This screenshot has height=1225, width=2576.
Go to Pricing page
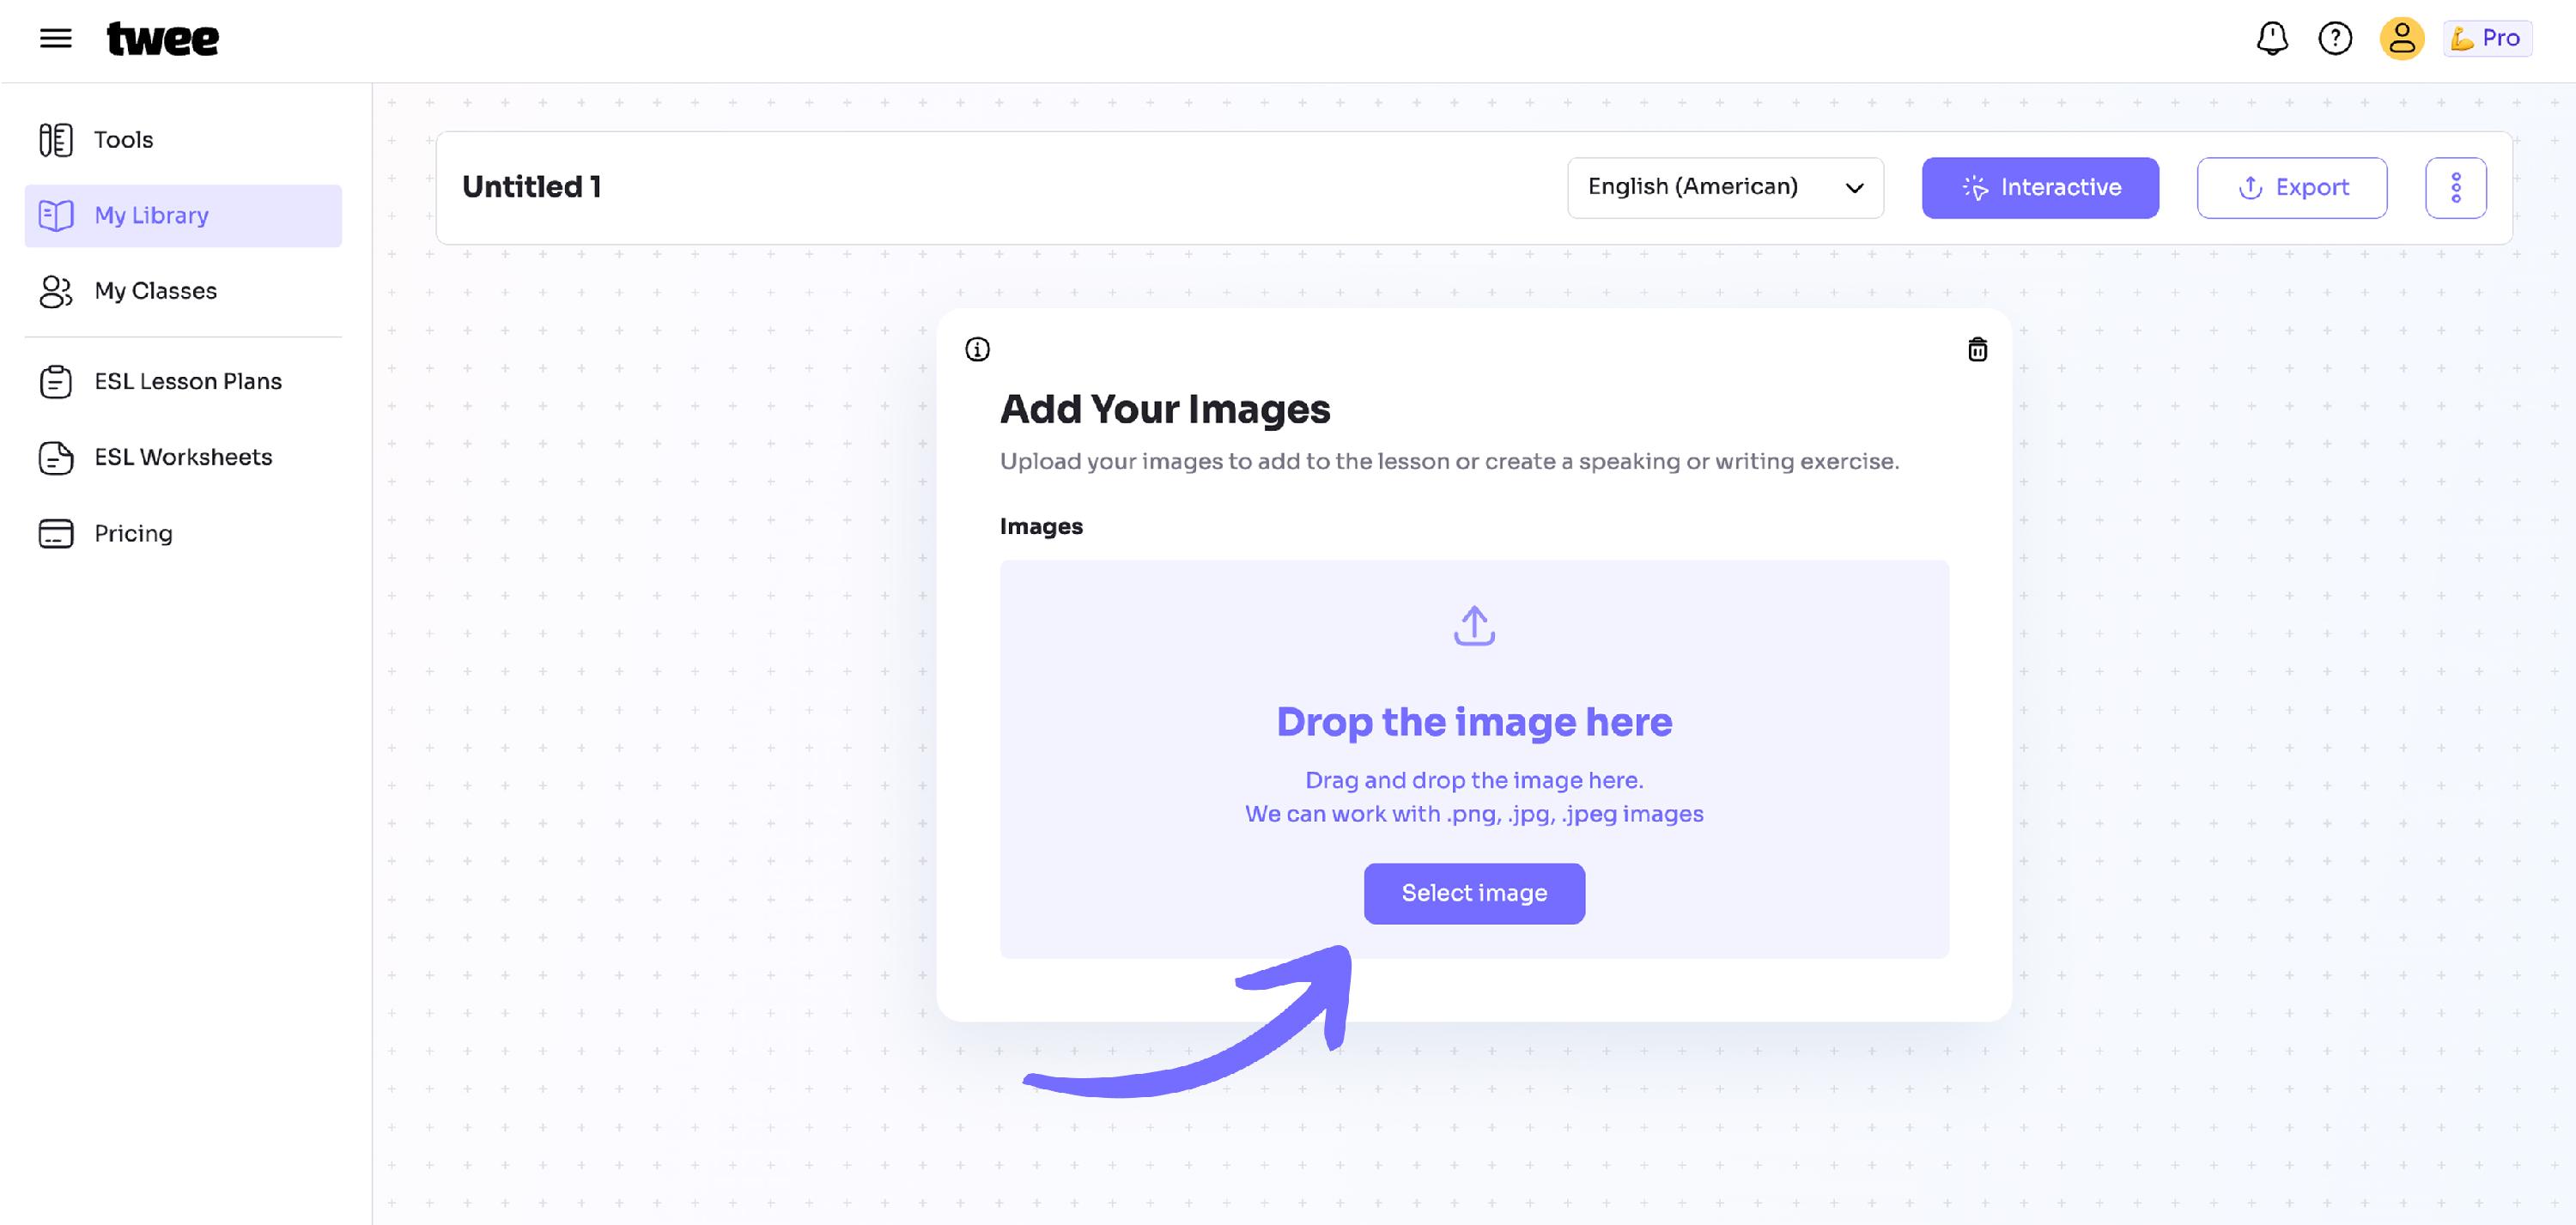(x=183, y=534)
